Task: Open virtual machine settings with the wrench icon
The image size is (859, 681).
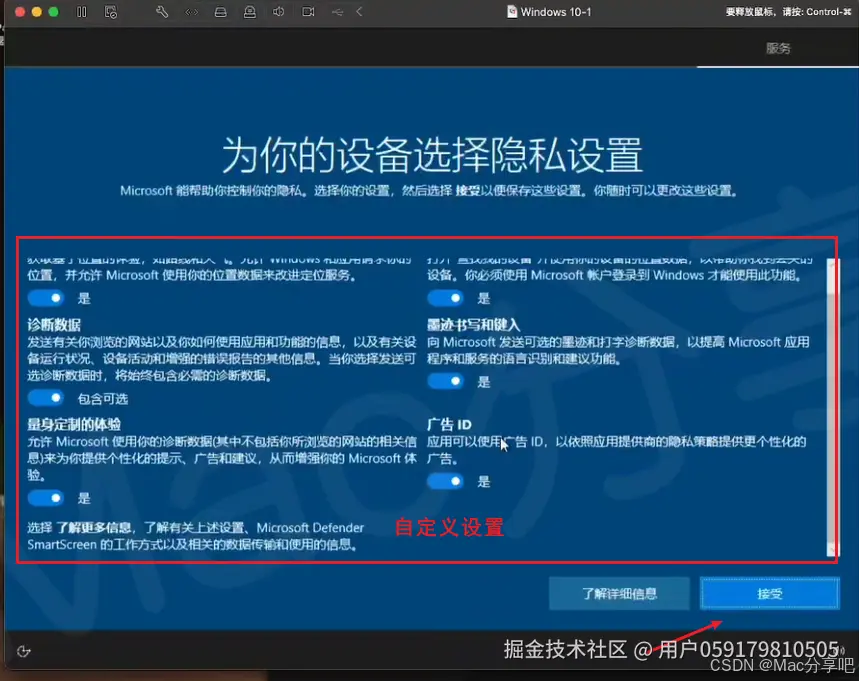Action: pos(163,12)
